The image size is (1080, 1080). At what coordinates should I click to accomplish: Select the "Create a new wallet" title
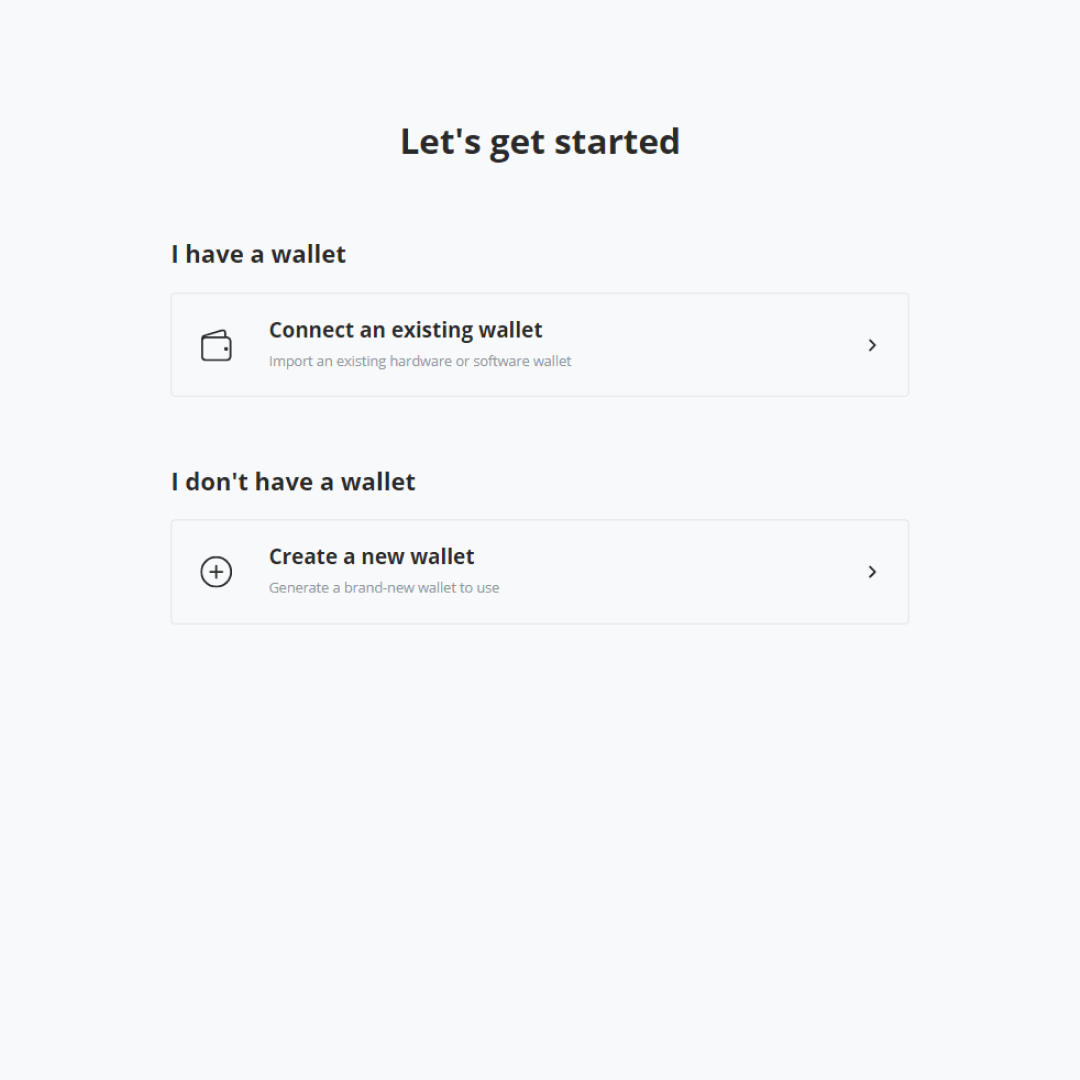tap(371, 557)
